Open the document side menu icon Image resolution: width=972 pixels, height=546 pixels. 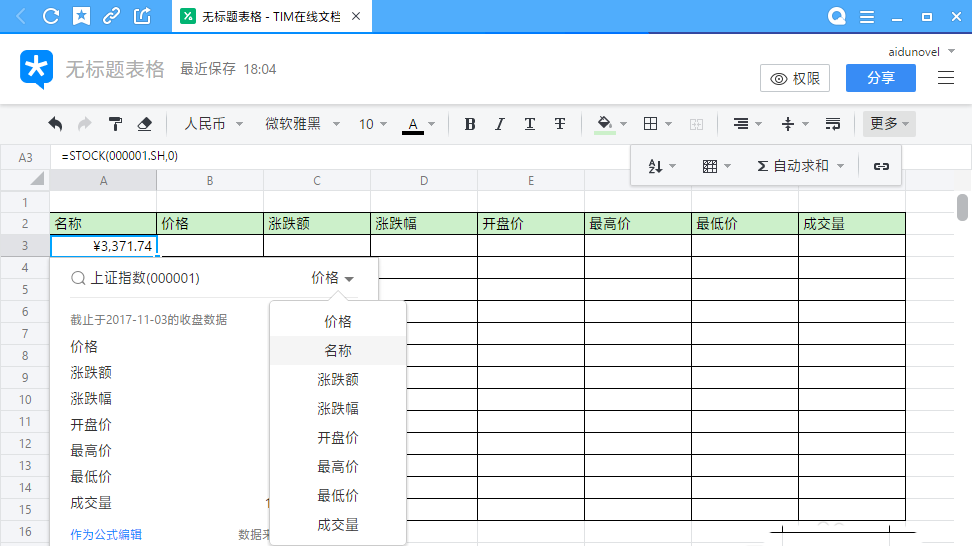point(945,77)
